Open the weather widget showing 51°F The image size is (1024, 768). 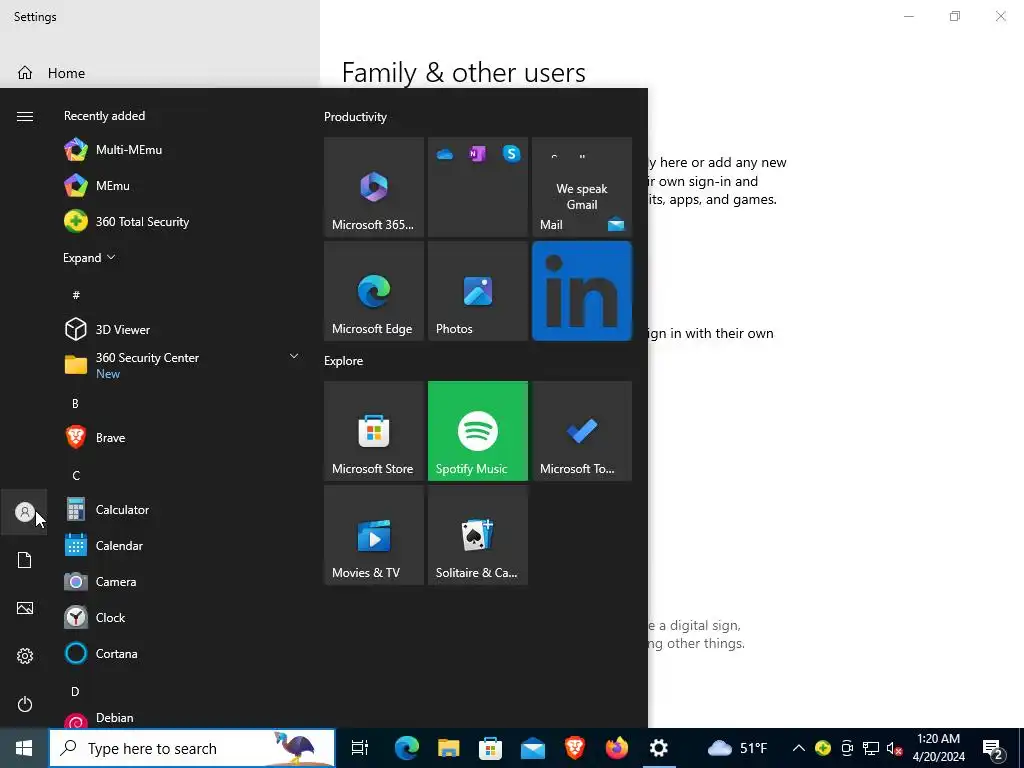pyautogui.click(x=738, y=748)
